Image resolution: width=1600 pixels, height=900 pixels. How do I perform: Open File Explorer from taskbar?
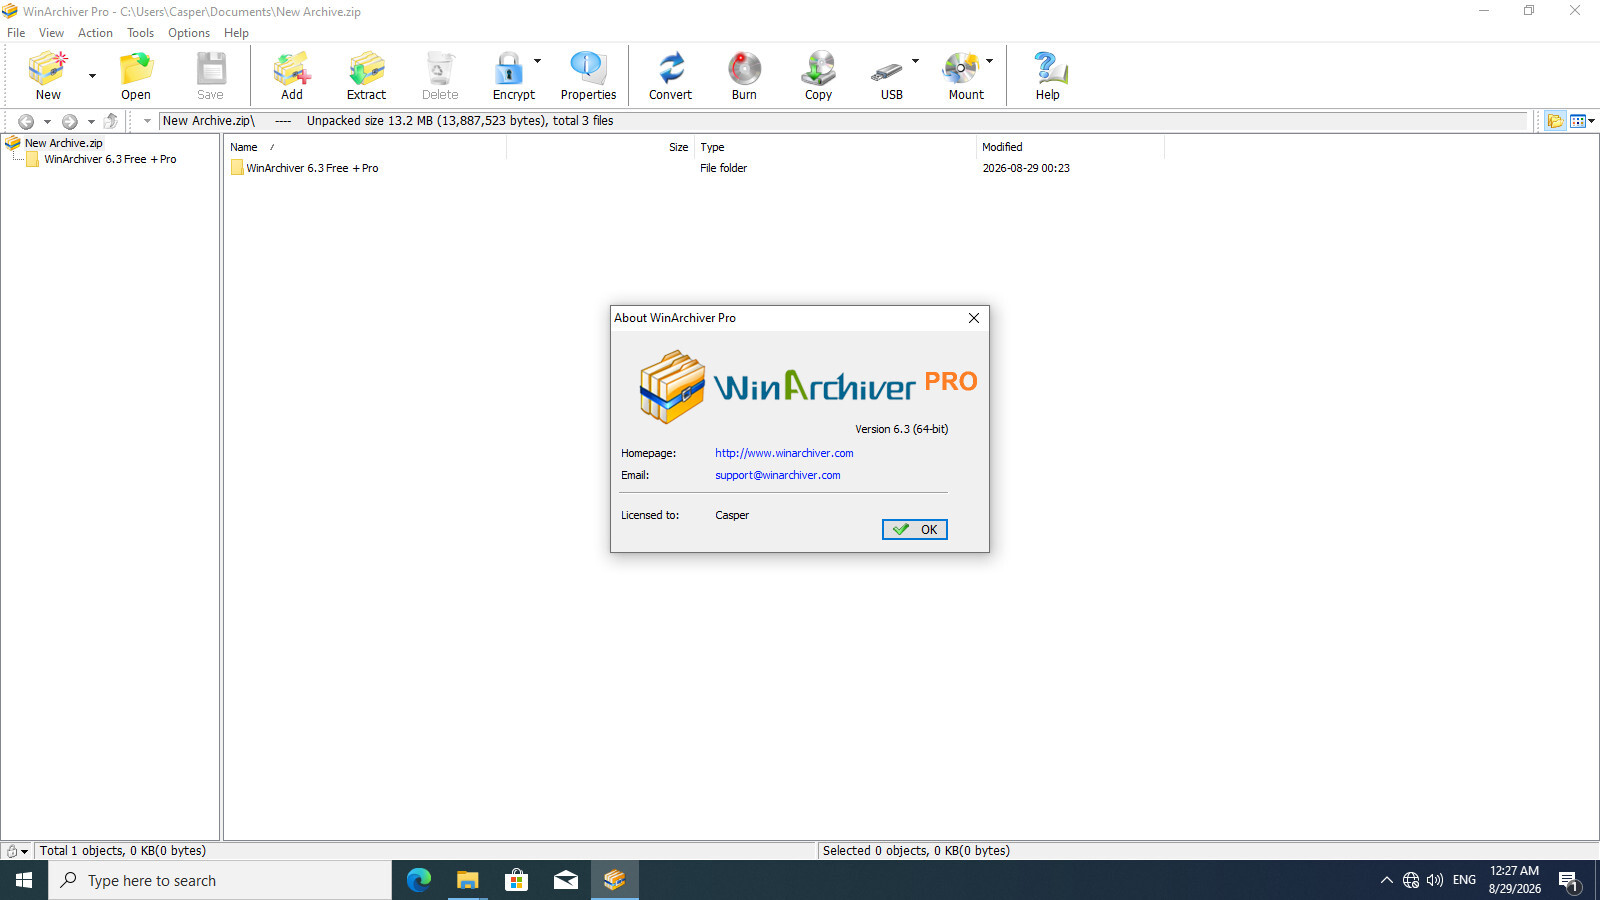click(x=467, y=880)
